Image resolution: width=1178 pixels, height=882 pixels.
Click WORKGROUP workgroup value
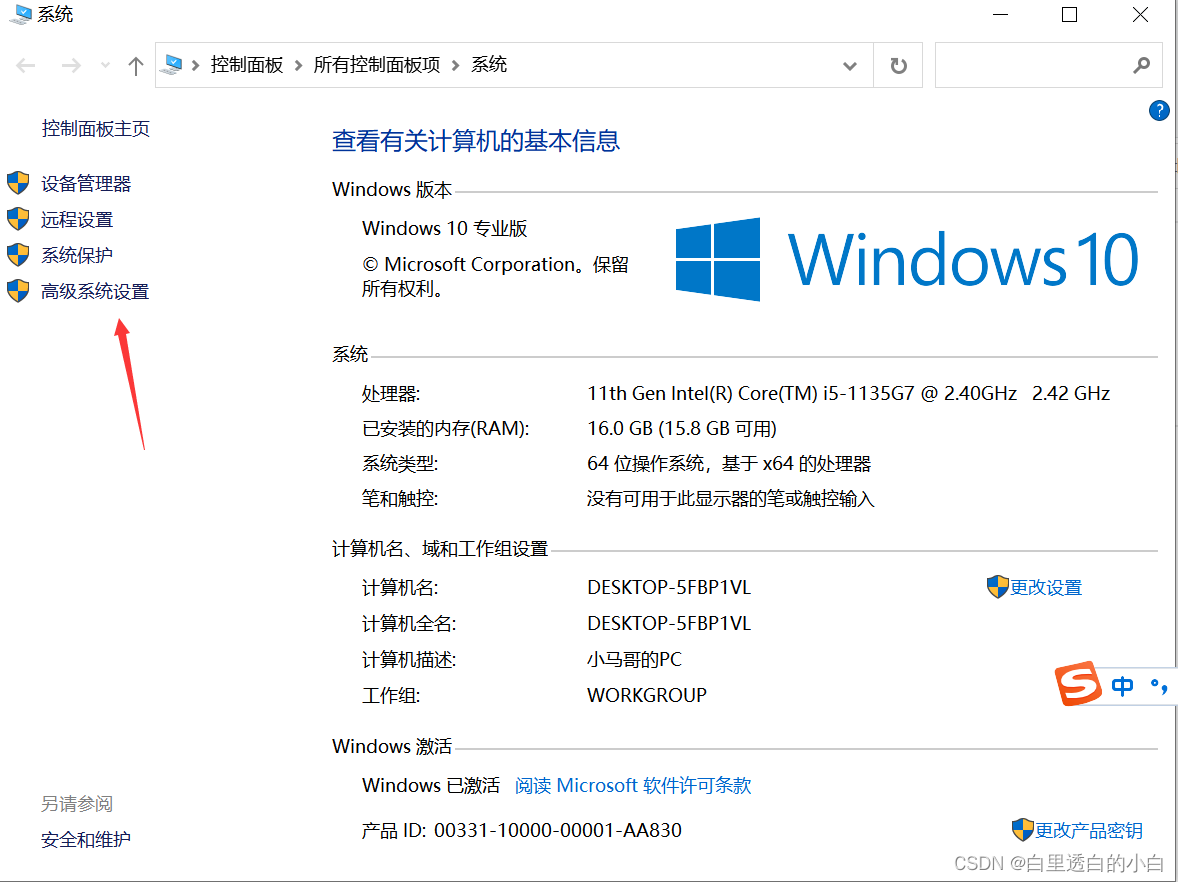[647, 695]
